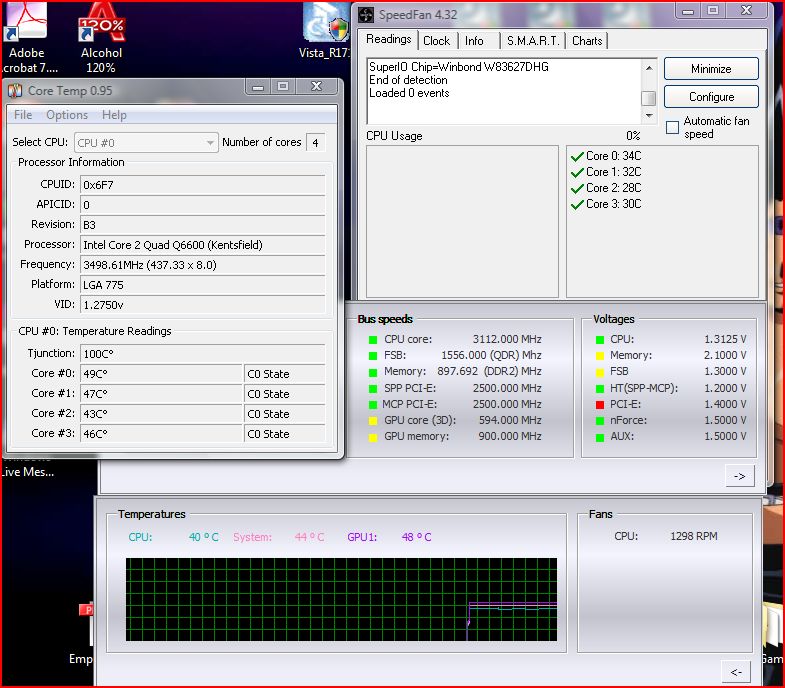This screenshot has width=785, height=688.
Task: Click the Tjunction field showing 100C°
Action: (x=202, y=354)
